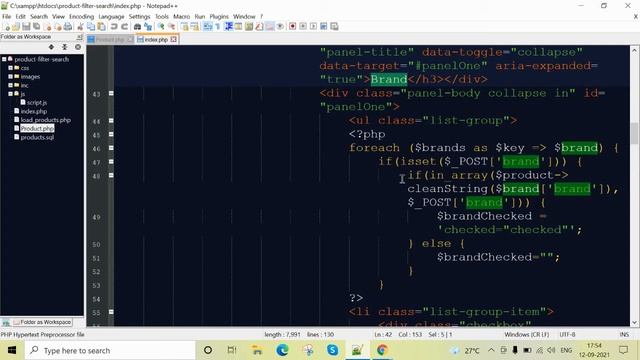Toggle Folder as Workspace toolbar button

point(270,27)
